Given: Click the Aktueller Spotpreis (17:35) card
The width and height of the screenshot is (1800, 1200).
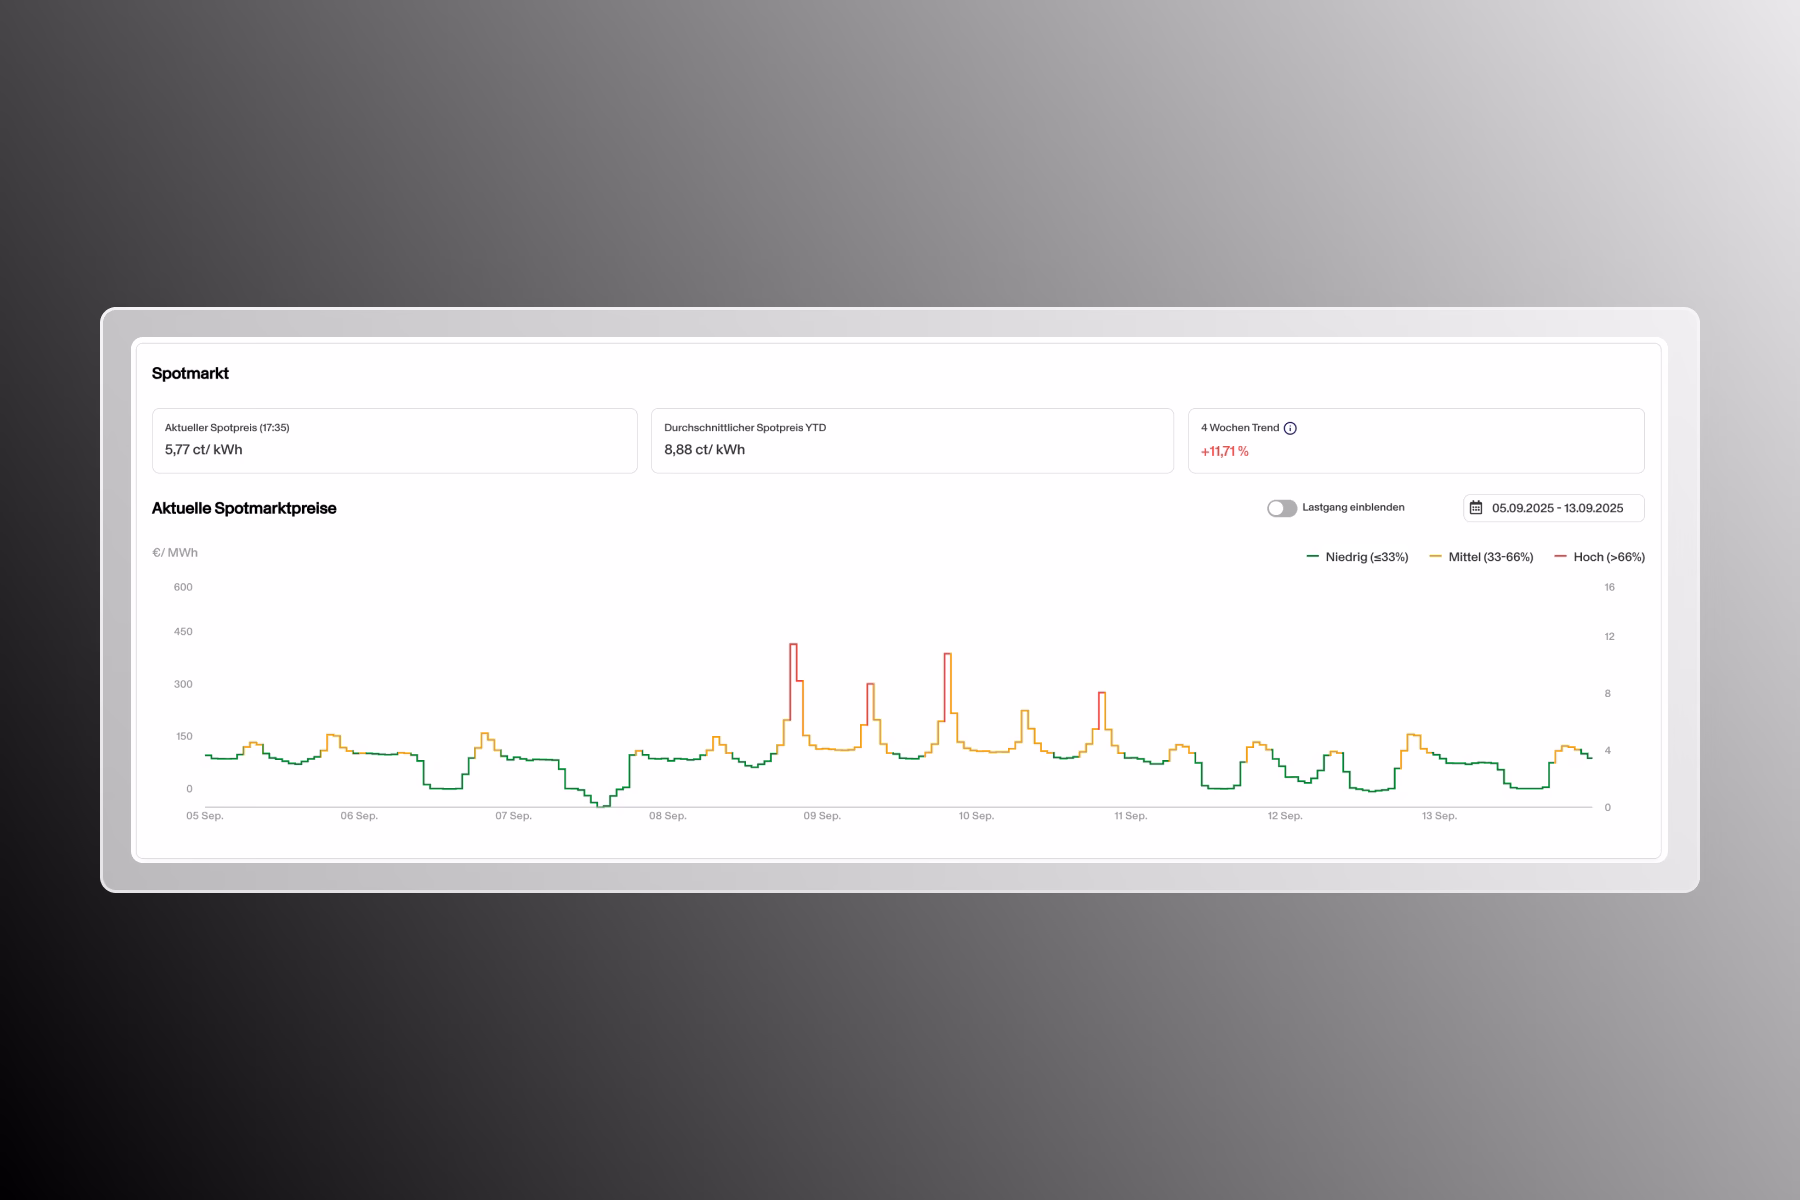Looking at the screenshot, I should pyautogui.click(x=394, y=440).
